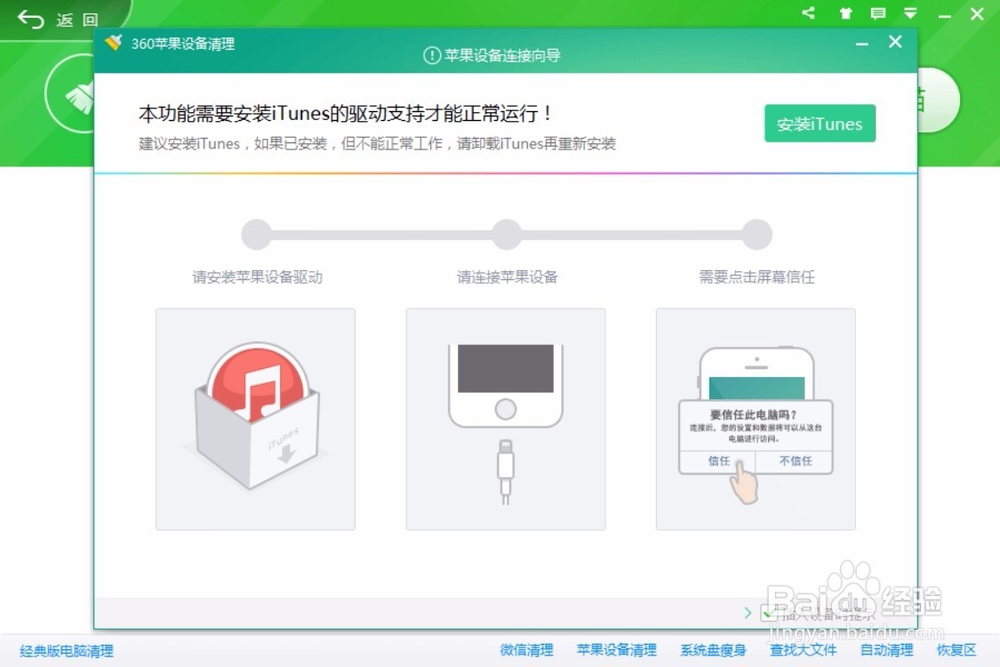
Task: Open 查找大文件 from the bottom bar
Action: [802, 649]
